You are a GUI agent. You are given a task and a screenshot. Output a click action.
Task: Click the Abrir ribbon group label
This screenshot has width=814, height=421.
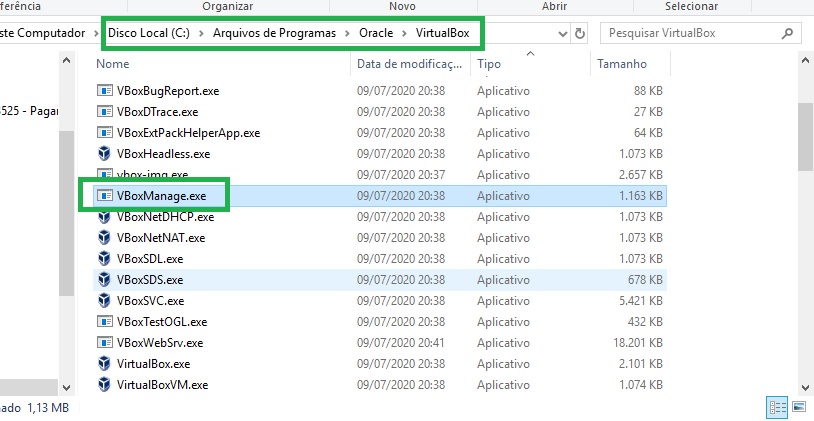coord(554,6)
